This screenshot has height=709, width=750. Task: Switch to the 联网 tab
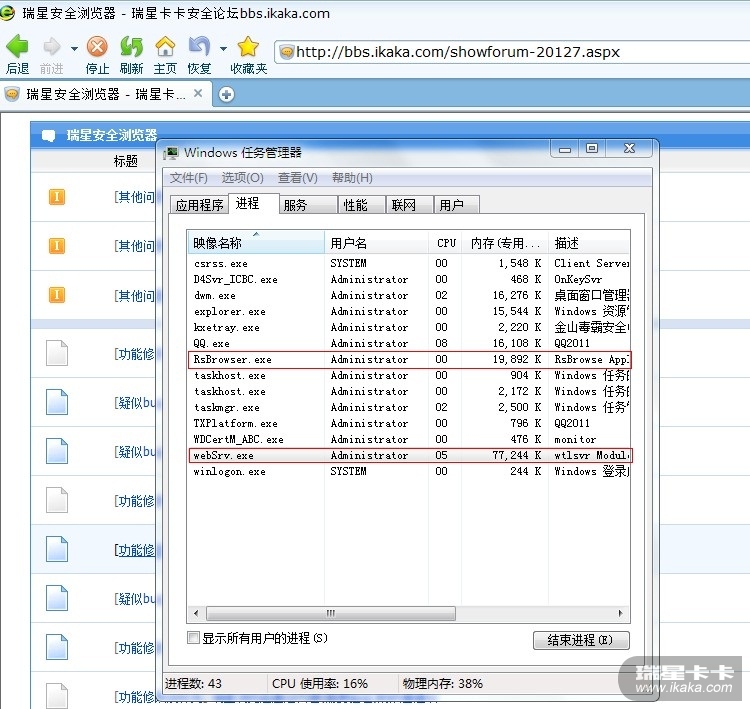[x=409, y=205]
